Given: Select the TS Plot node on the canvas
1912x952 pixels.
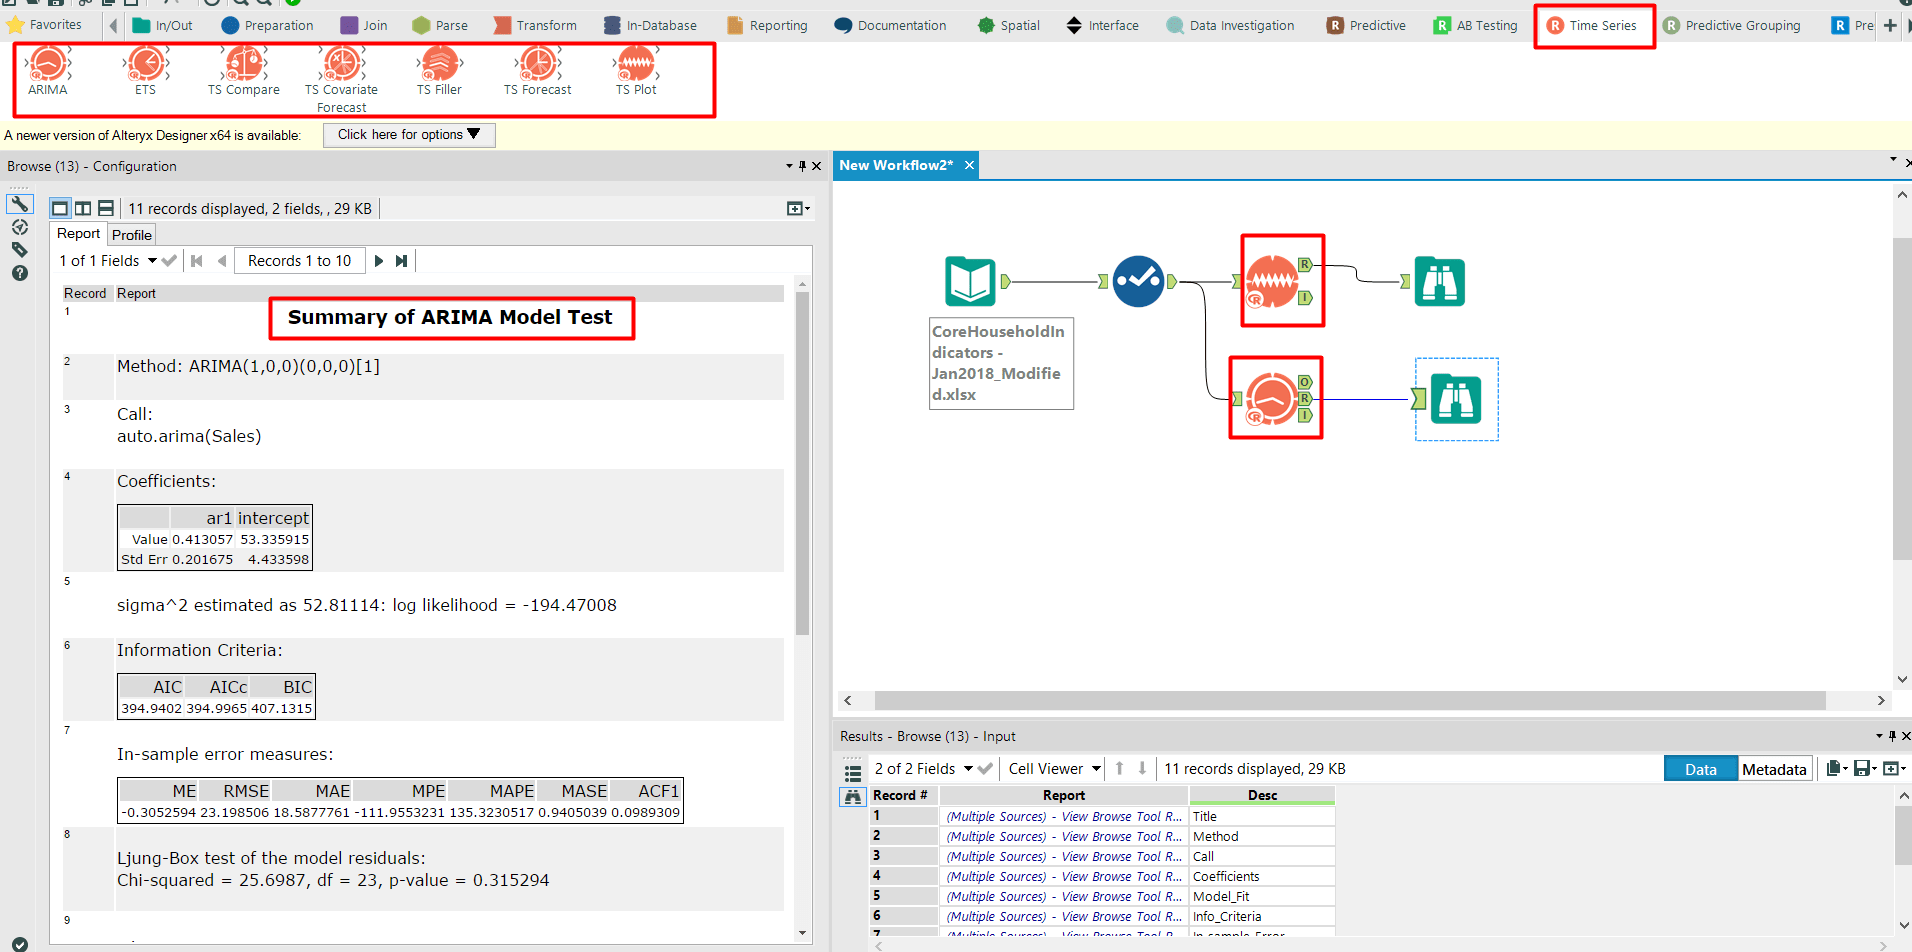Looking at the screenshot, I should tap(1272, 281).
